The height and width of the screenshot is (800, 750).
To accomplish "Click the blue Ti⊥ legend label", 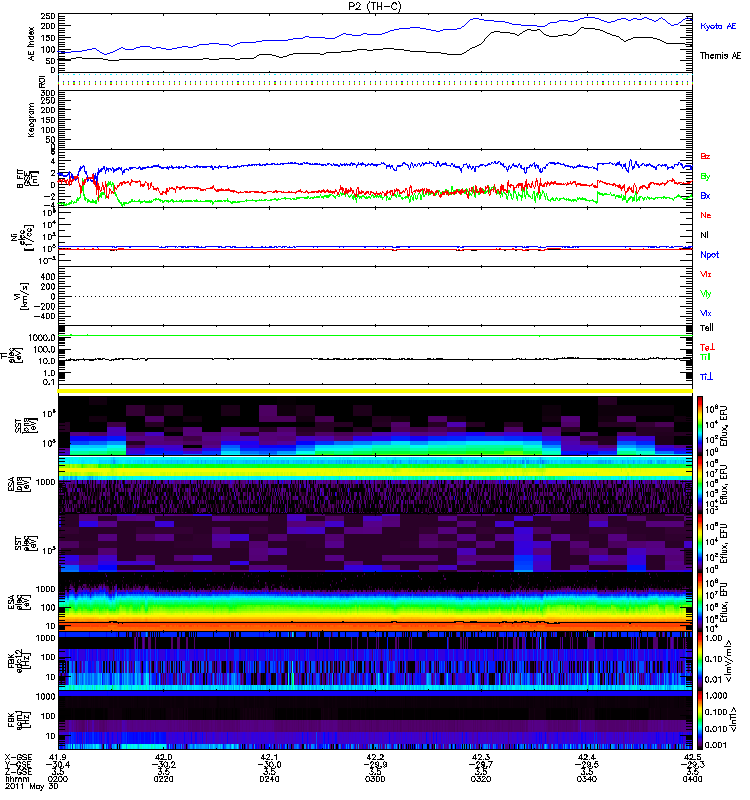I will (x=706, y=377).
